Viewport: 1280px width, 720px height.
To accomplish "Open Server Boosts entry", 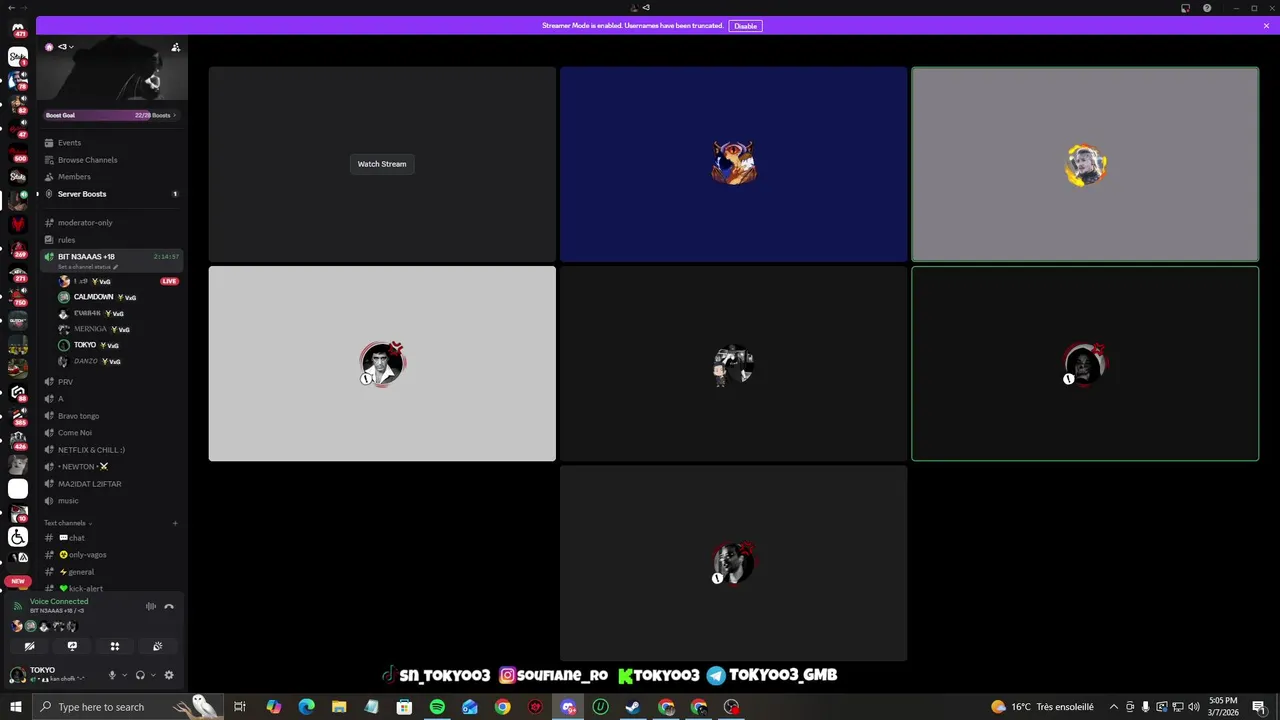I will coord(111,194).
